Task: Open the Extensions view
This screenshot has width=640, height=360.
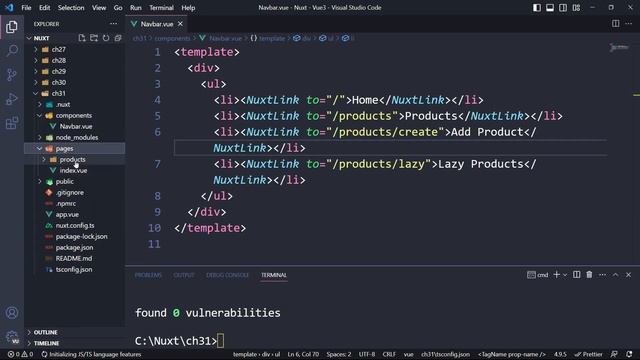Action: 12,123
